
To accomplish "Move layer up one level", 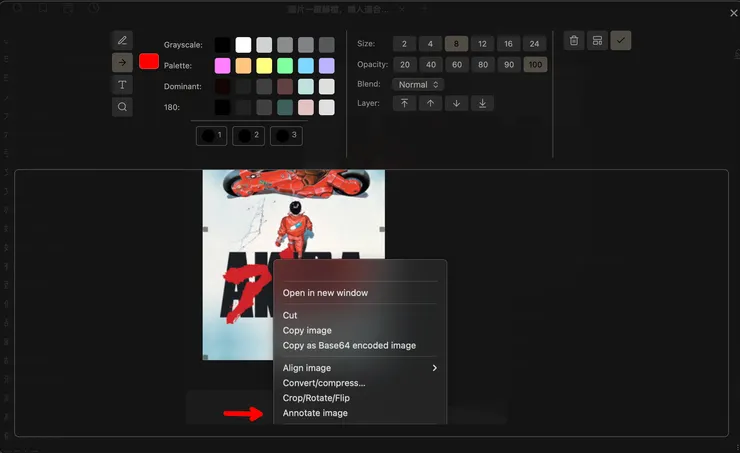I will pyautogui.click(x=430, y=103).
